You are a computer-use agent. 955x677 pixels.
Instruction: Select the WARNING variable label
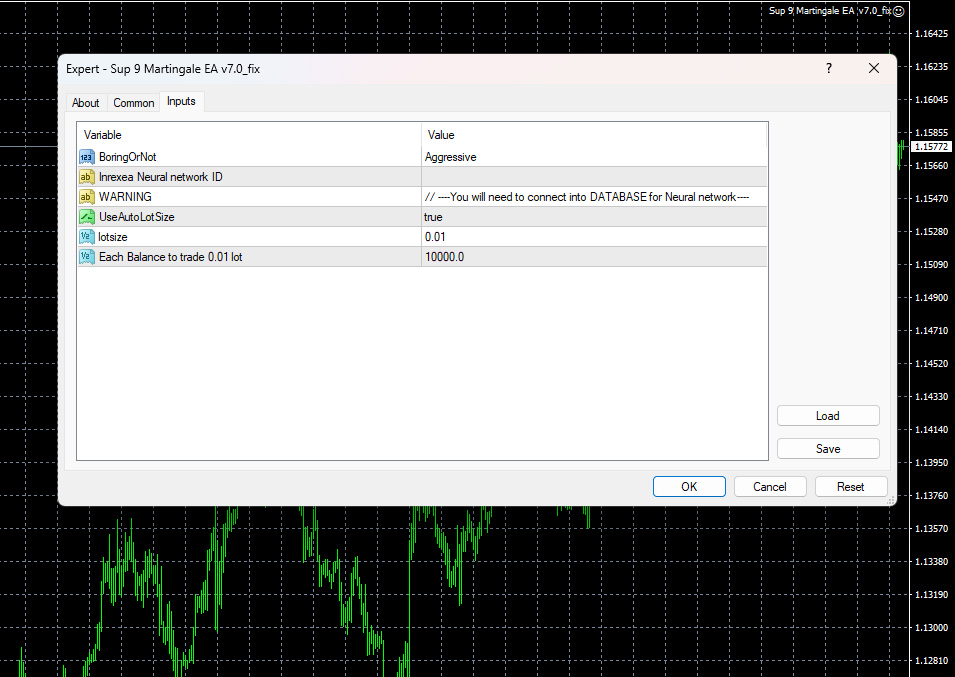125,197
